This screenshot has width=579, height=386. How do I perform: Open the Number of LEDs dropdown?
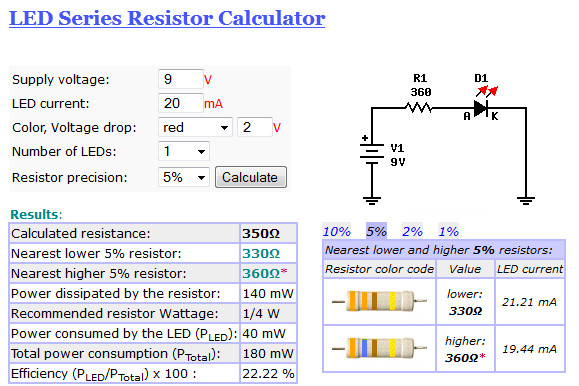tap(184, 151)
